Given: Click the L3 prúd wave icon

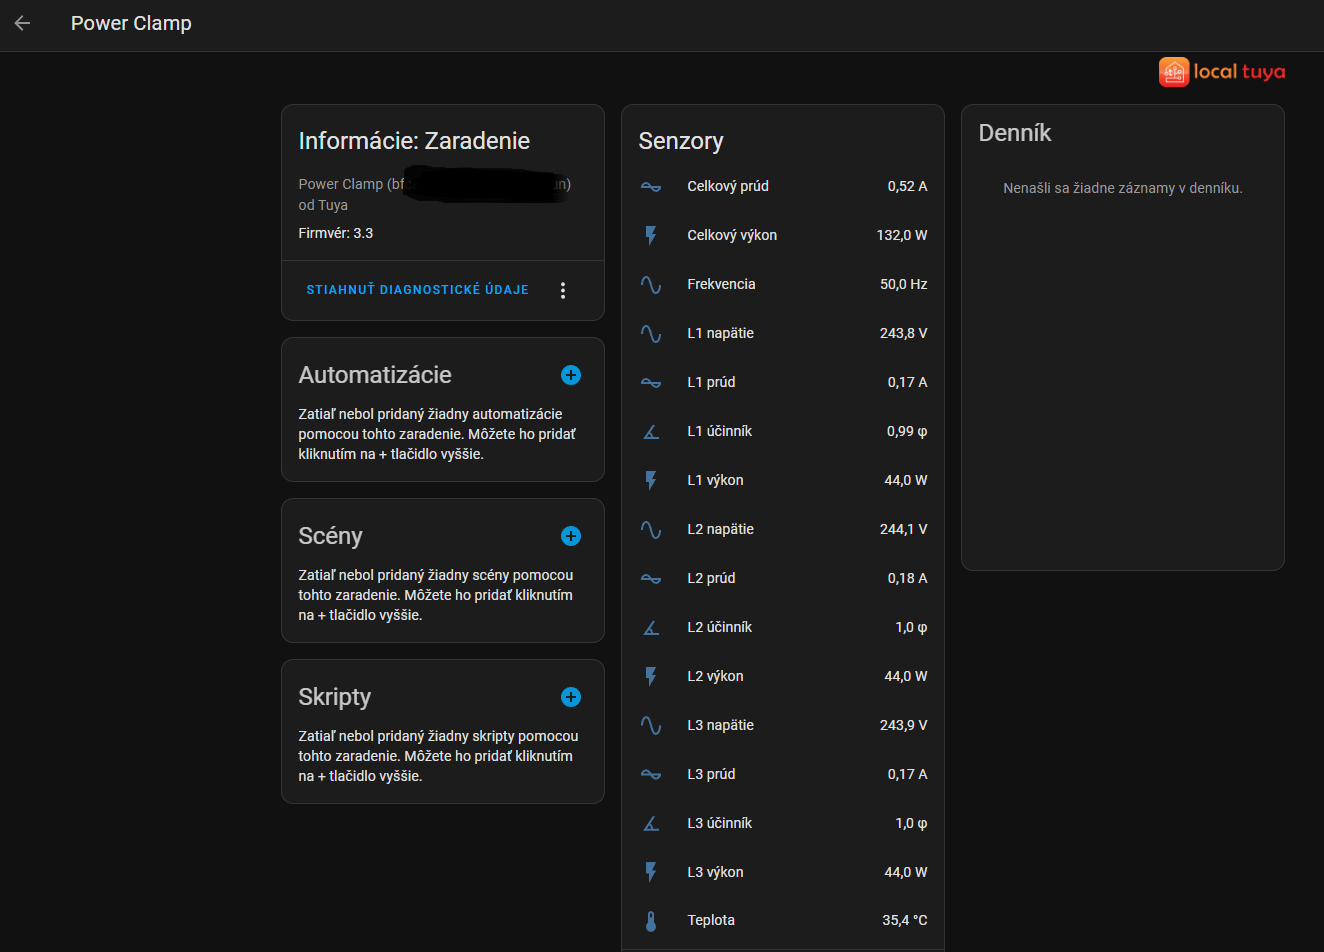Looking at the screenshot, I should (651, 774).
